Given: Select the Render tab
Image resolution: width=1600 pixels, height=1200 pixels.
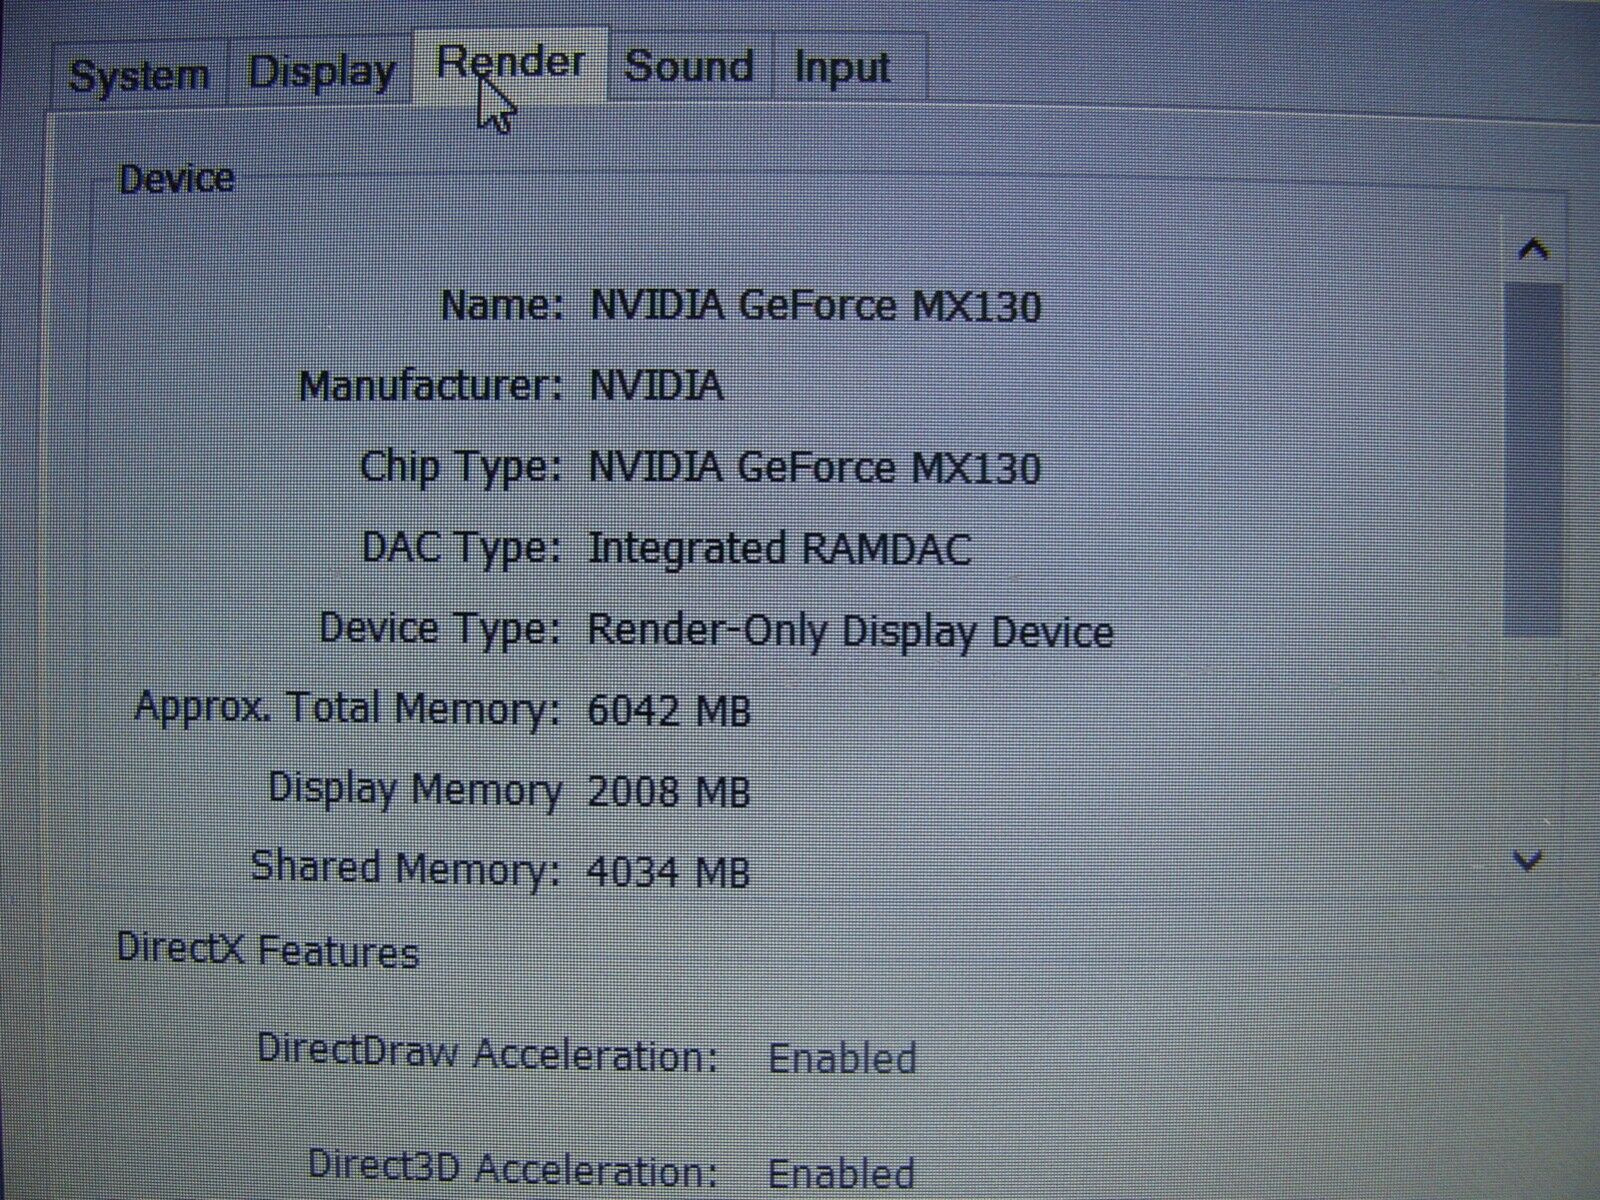Looking at the screenshot, I should [510, 64].
